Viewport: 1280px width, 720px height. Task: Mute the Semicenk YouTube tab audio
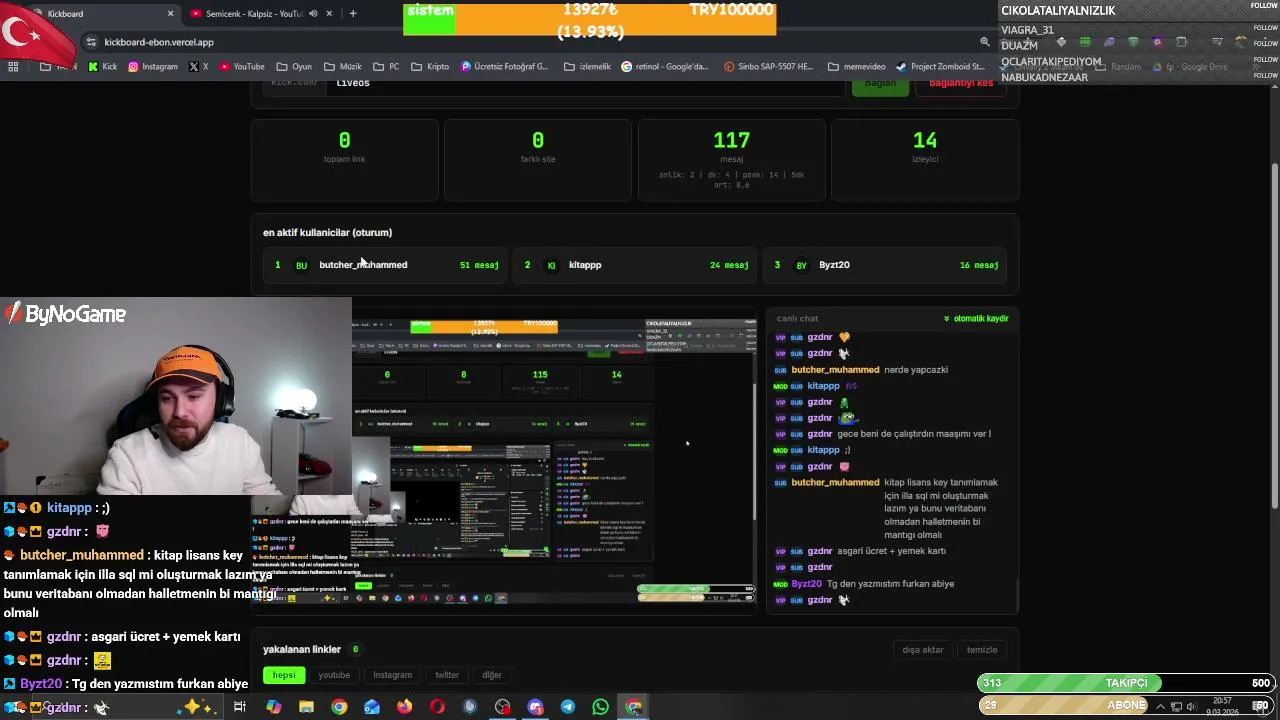point(313,14)
